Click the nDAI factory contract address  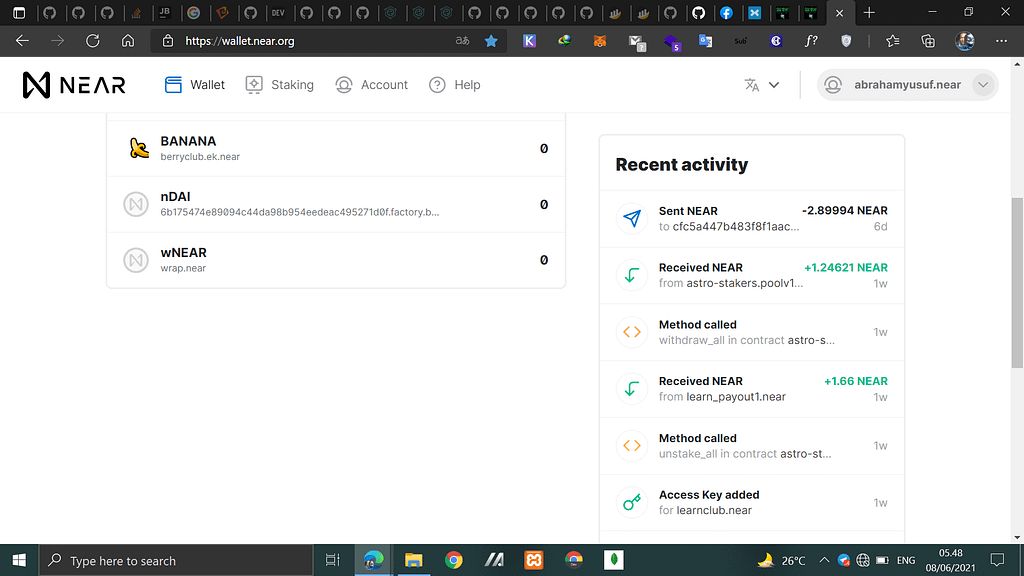point(300,212)
